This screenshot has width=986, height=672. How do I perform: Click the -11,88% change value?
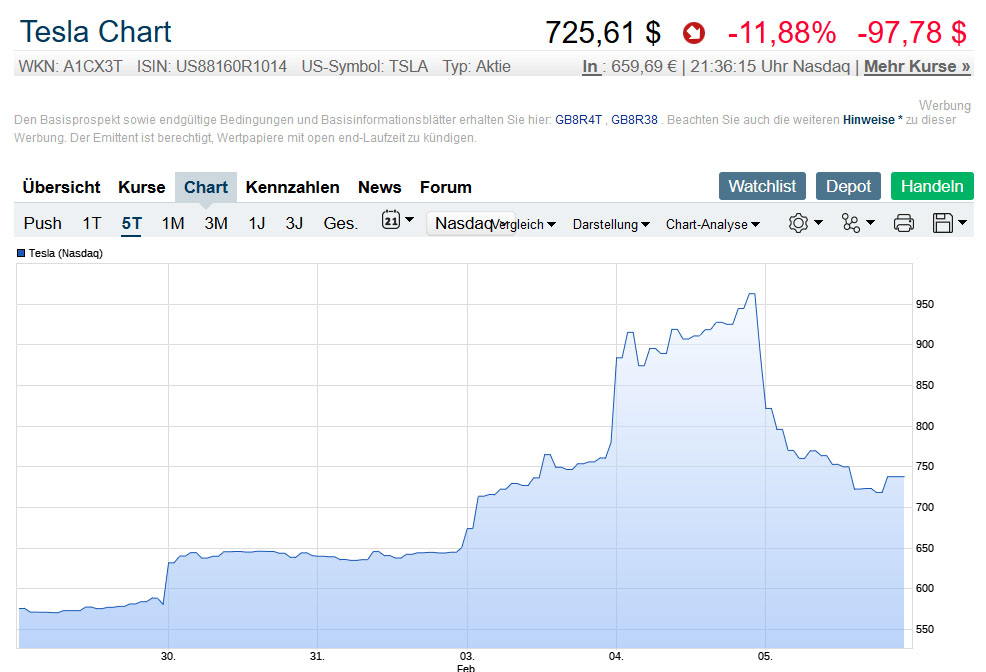coord(782,33)
